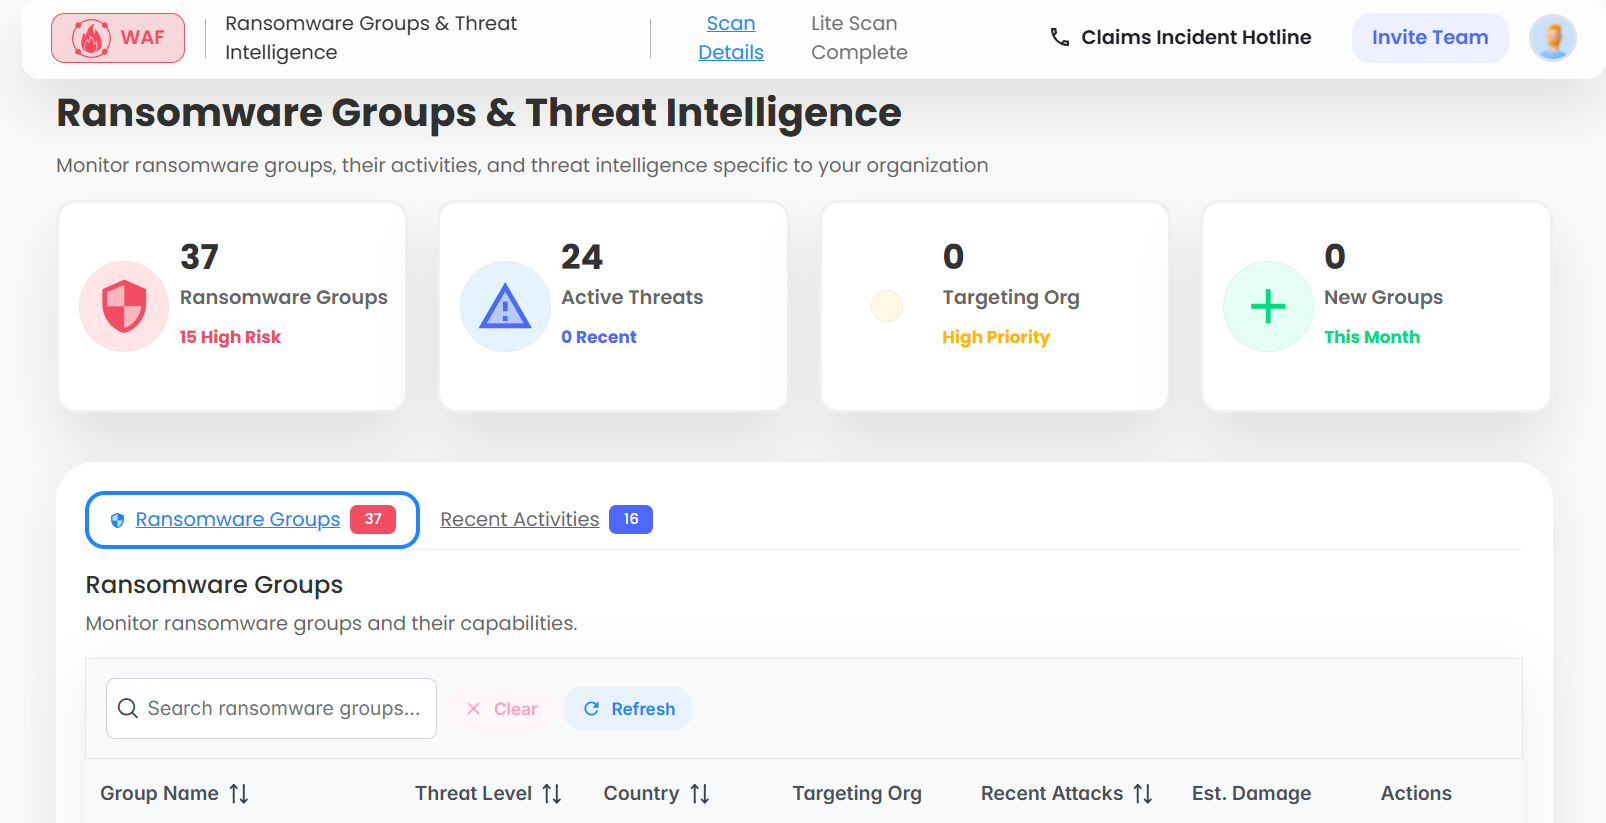Image resolution: width=1606 pixels, height=823 pixels.
Task: Click the magnifier icon in search field
Action: click(x=128, y=709)
